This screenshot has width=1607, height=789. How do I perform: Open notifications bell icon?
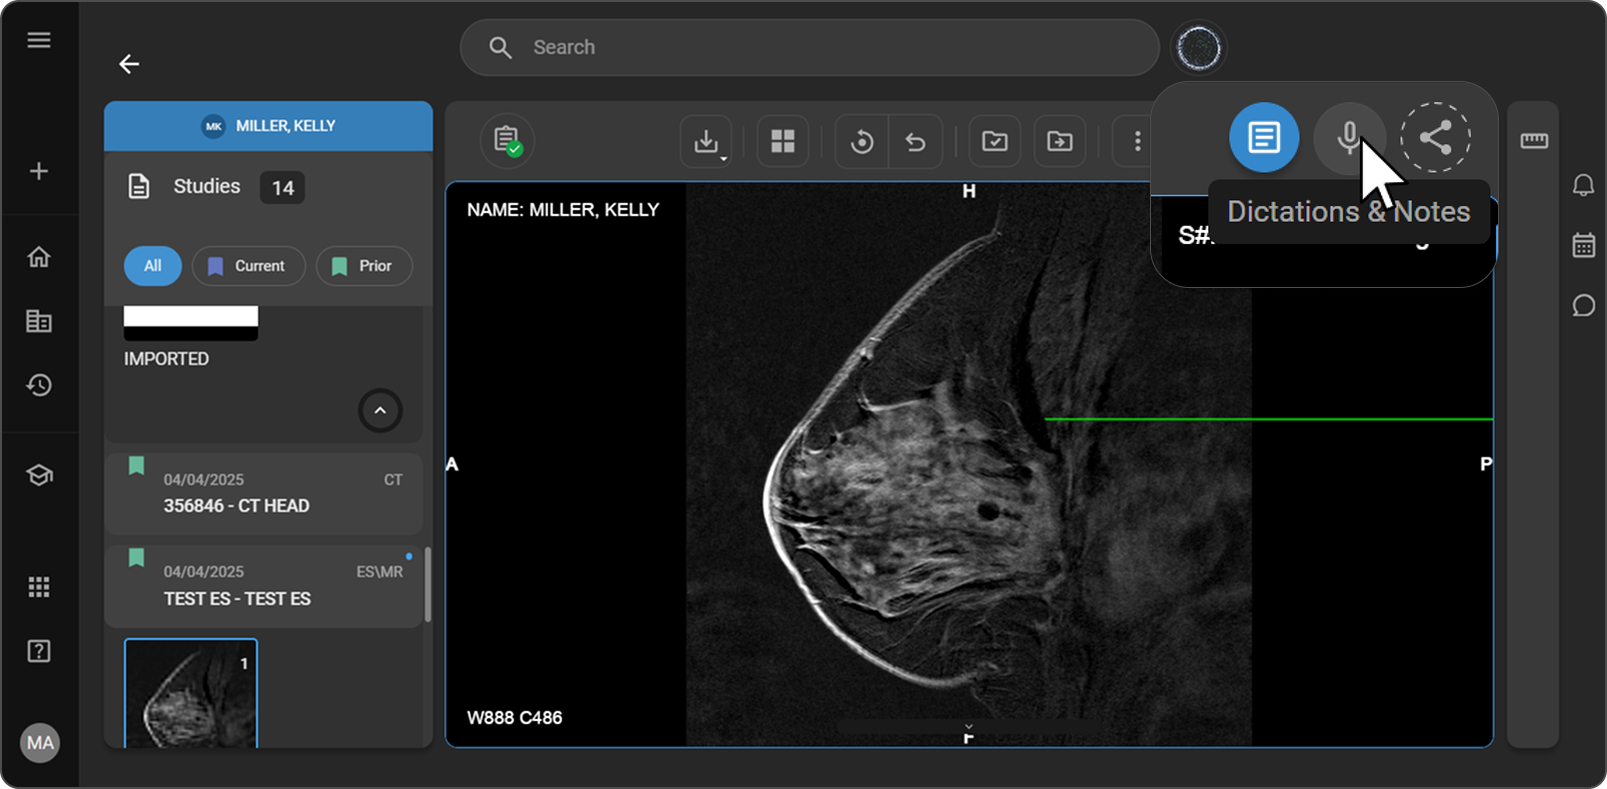1583,185
